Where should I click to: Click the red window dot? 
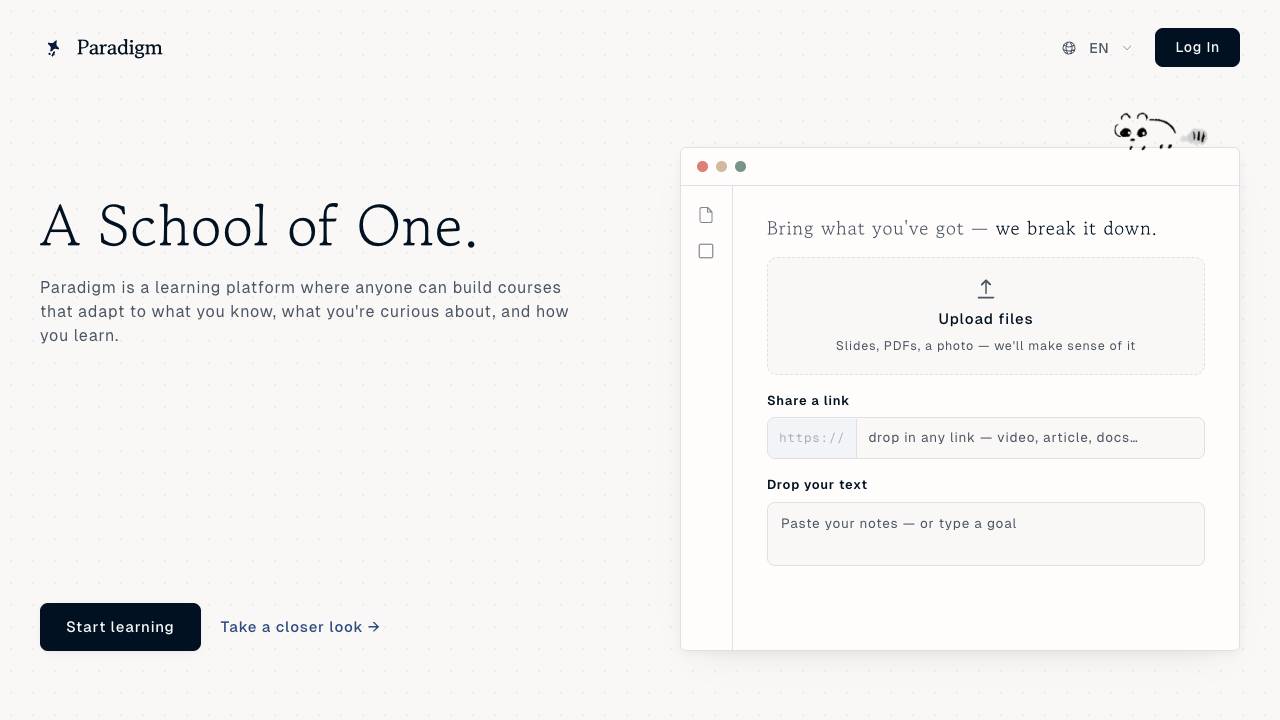(x=703, y=167)
